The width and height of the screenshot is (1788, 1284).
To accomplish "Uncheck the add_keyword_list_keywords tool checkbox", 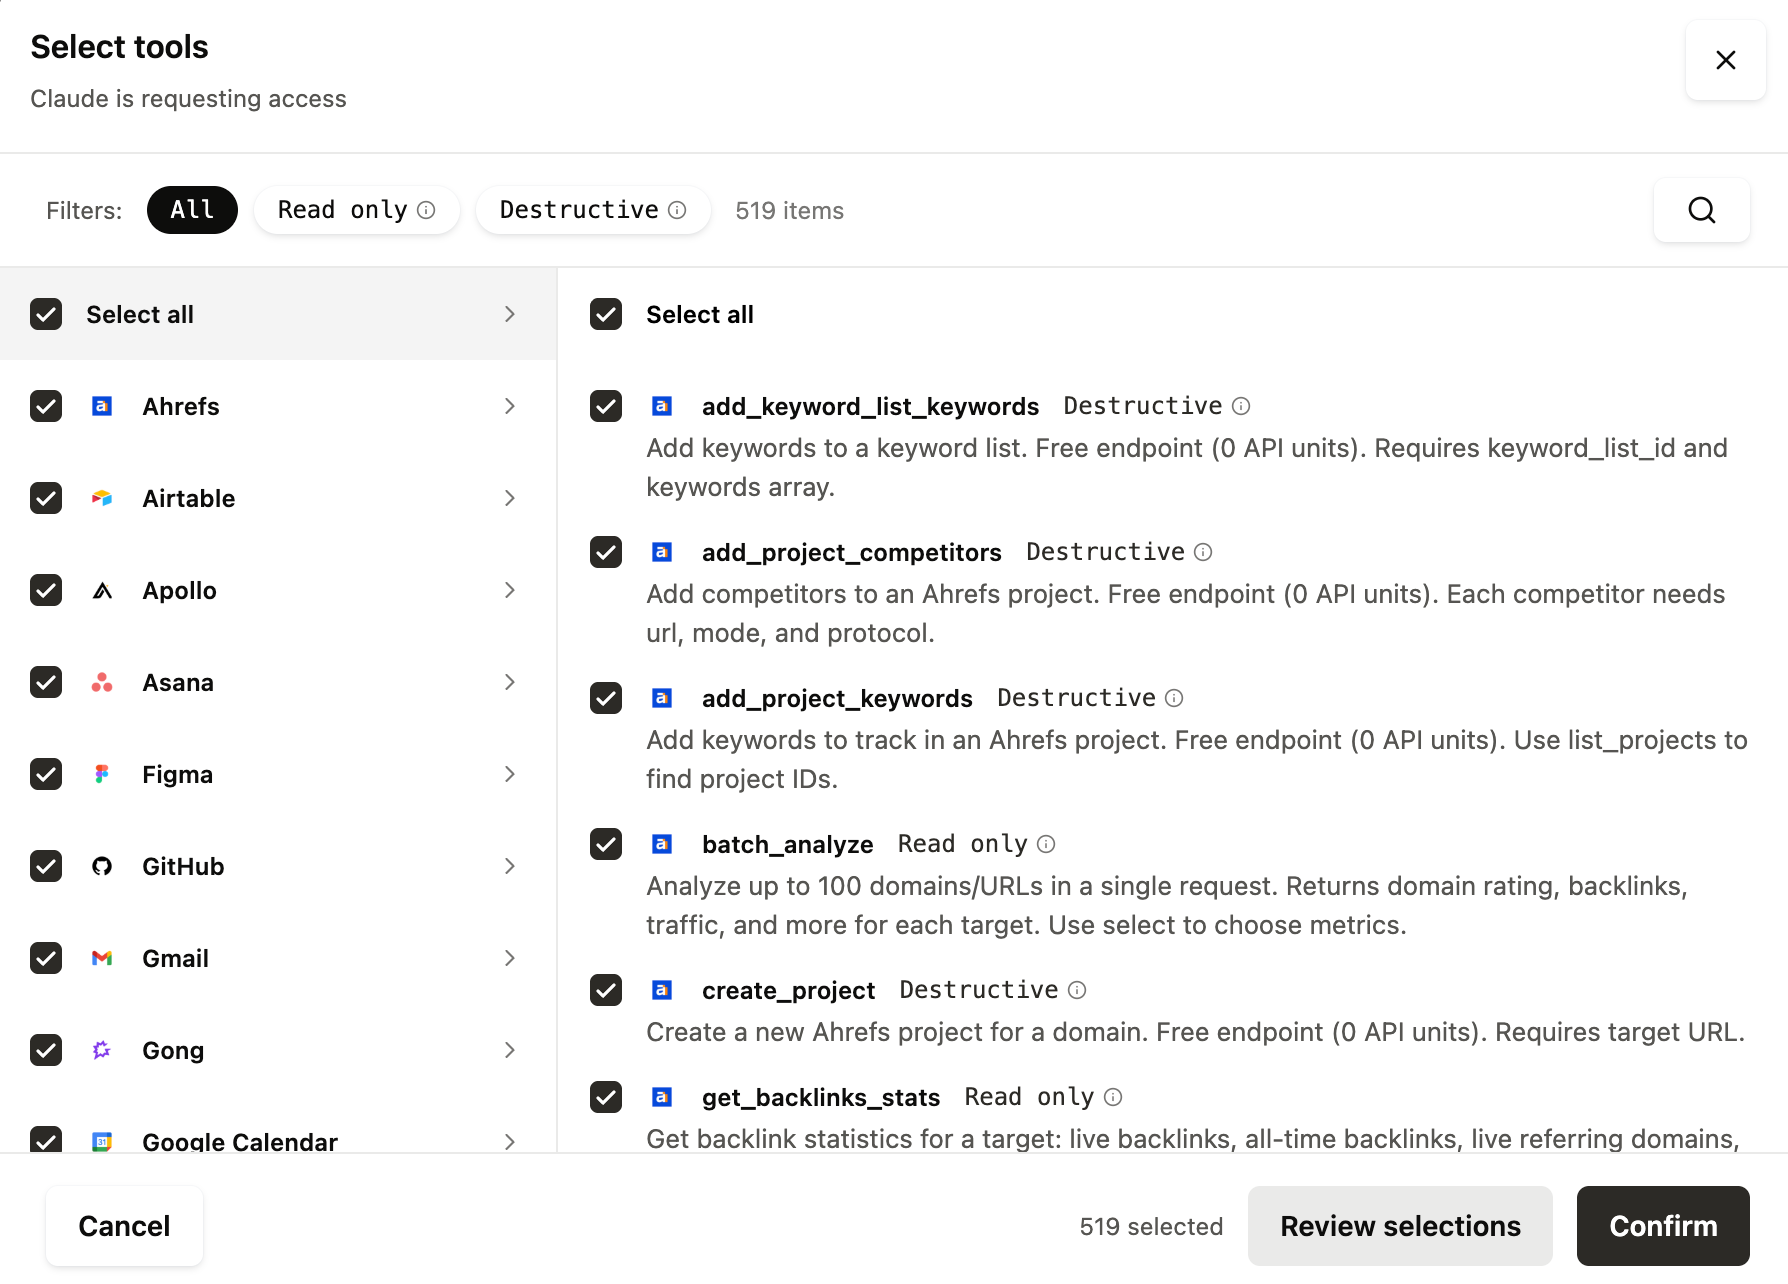I will 606,406.
